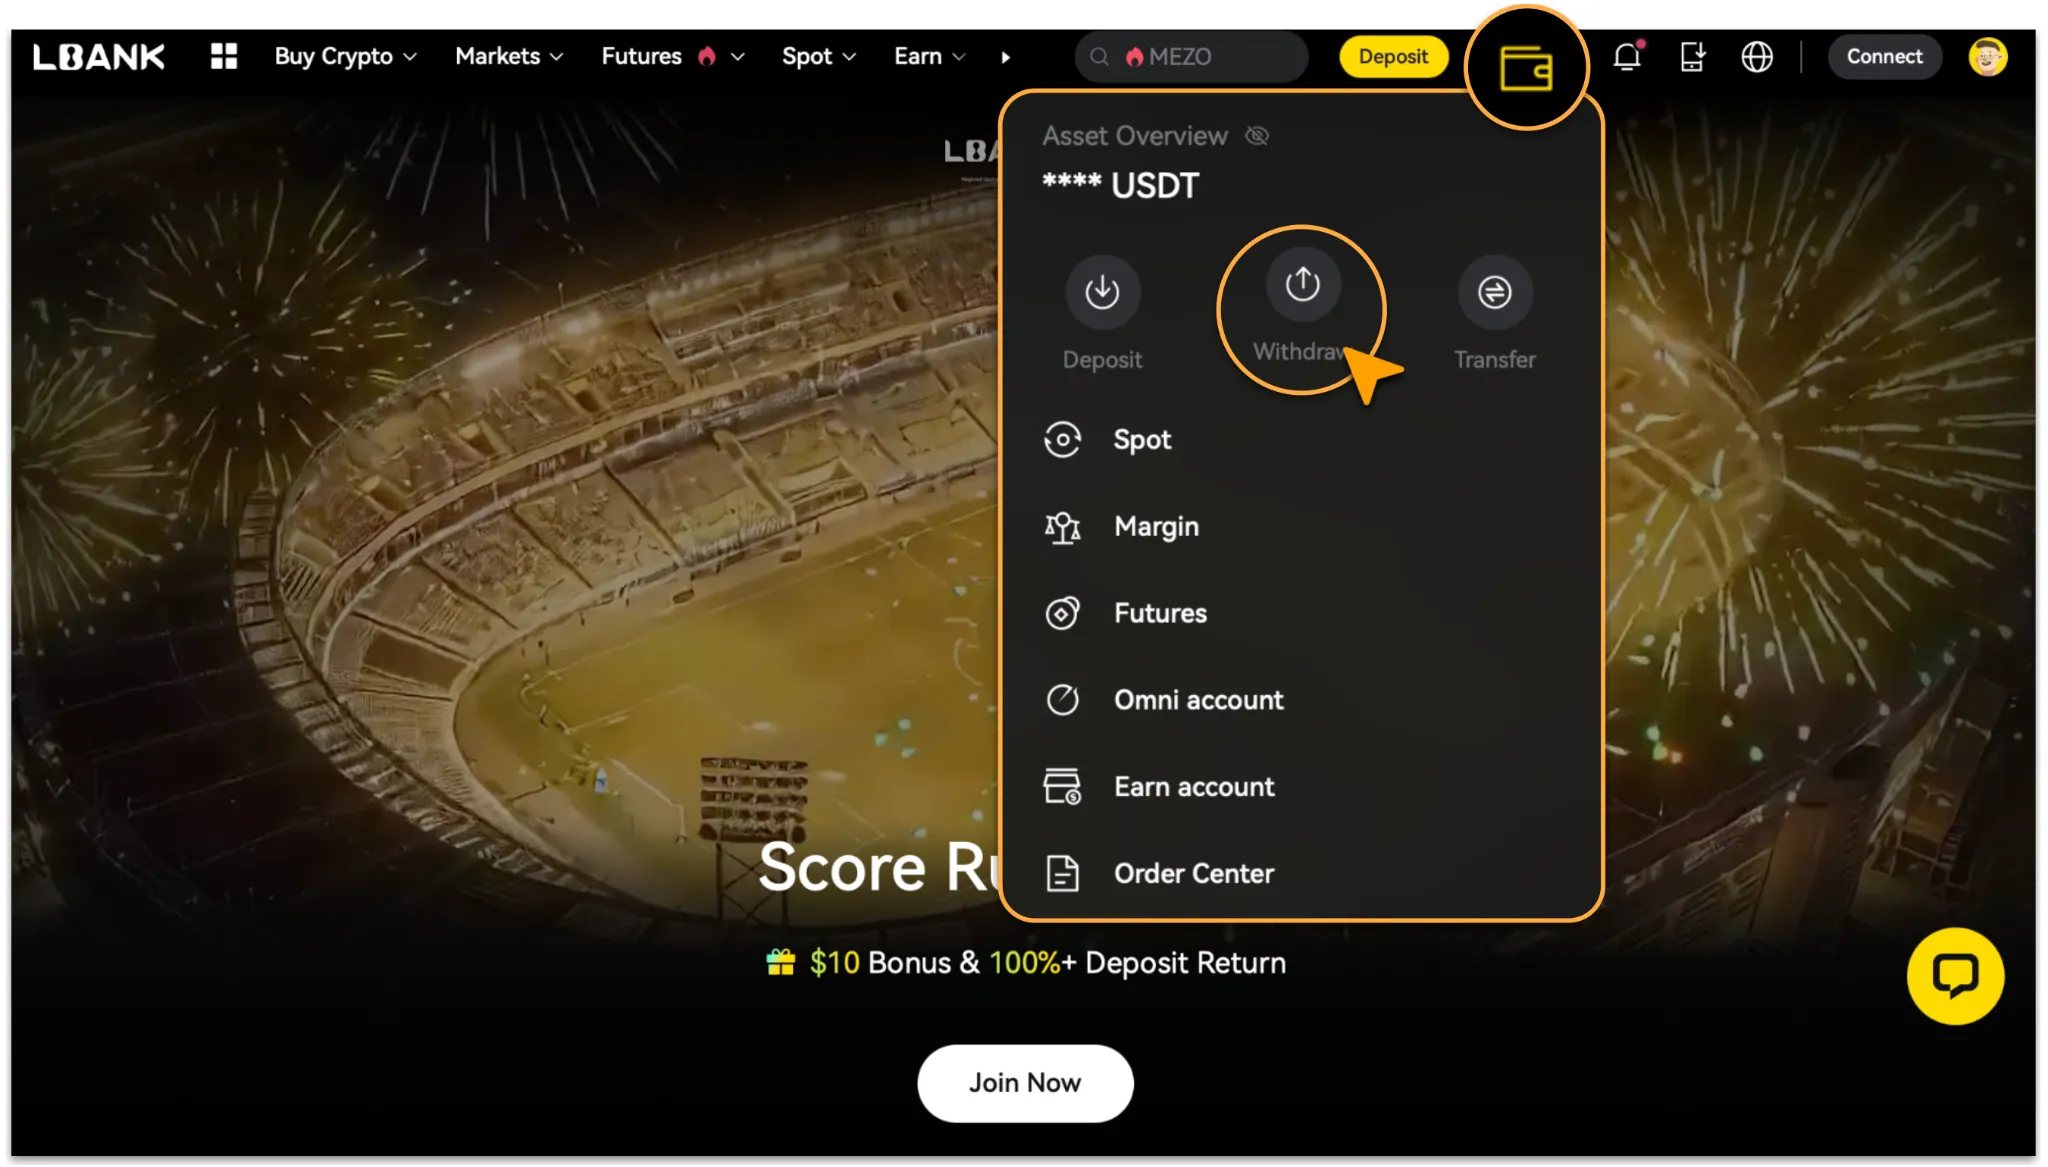Click the Transfer icon
Image resolution: width=2048 pixels, height=1167 pixels.
point(1494,292)
